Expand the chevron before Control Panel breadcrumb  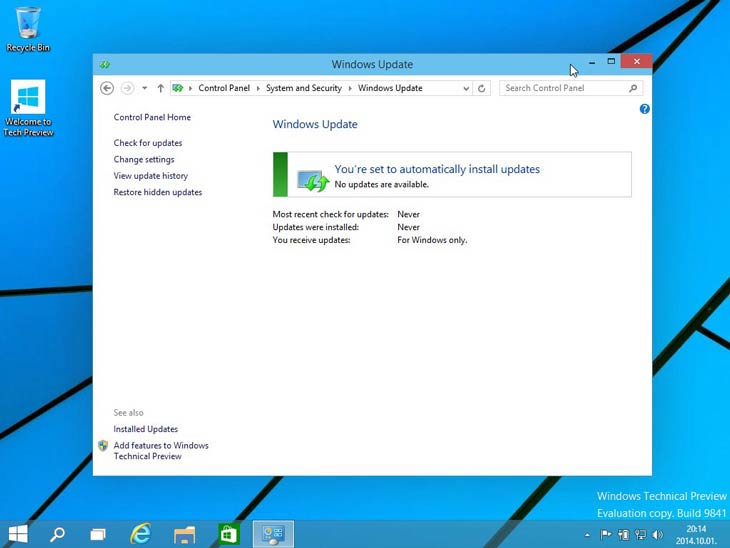click(190, 88)
